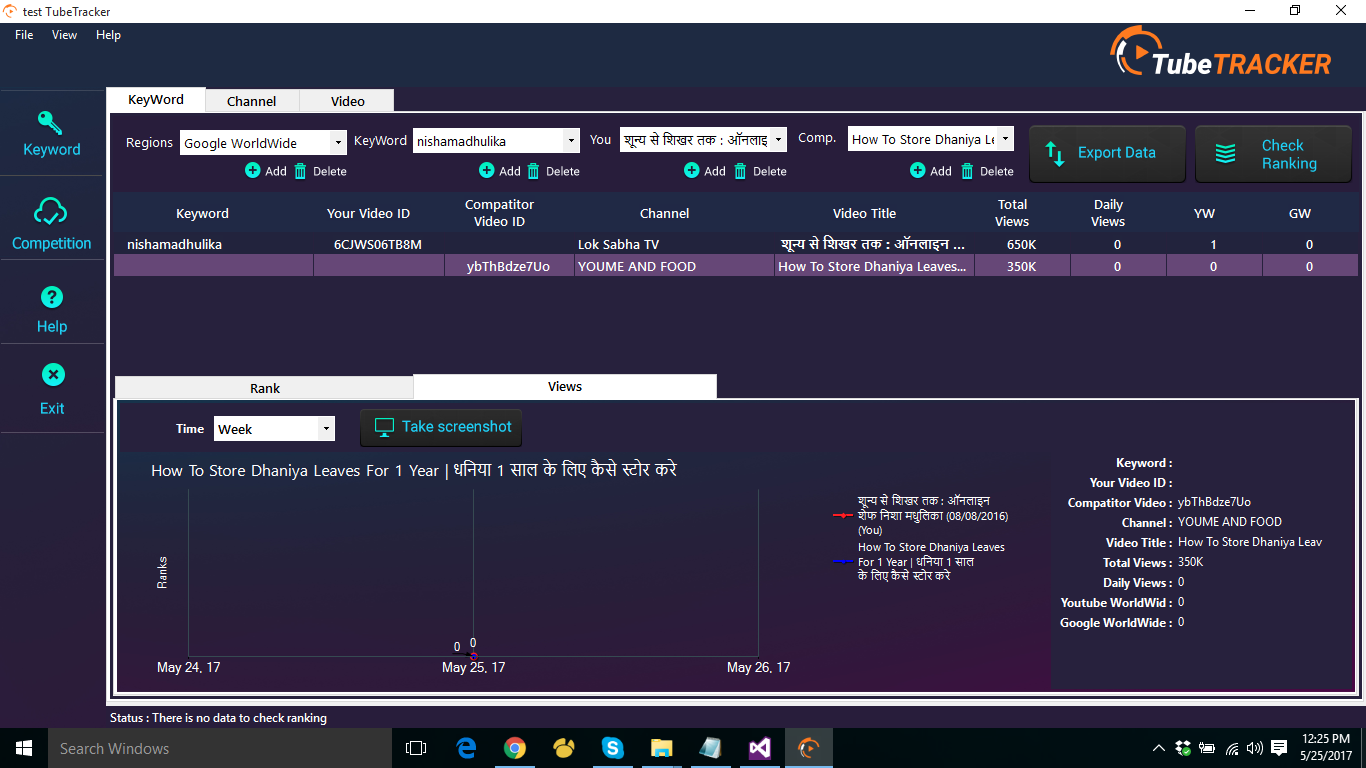Switch to the Video tab
The width and height of the screenshot is (1366, 768).
coord(347,101)
